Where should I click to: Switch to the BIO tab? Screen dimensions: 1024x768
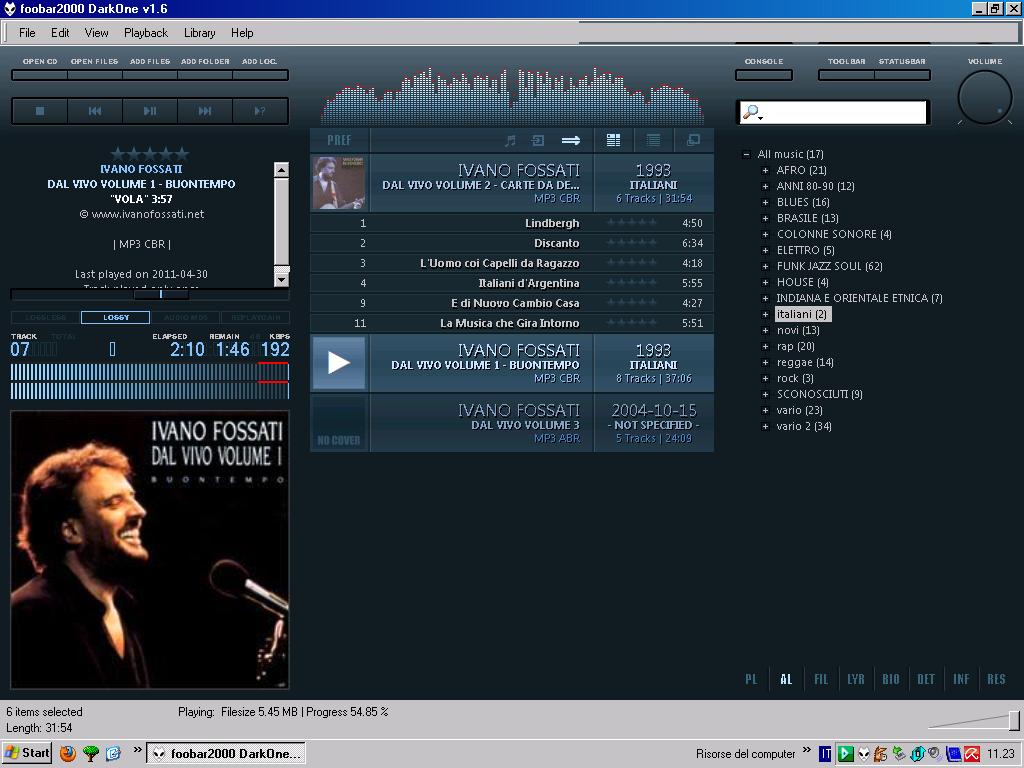coord(891,679)
